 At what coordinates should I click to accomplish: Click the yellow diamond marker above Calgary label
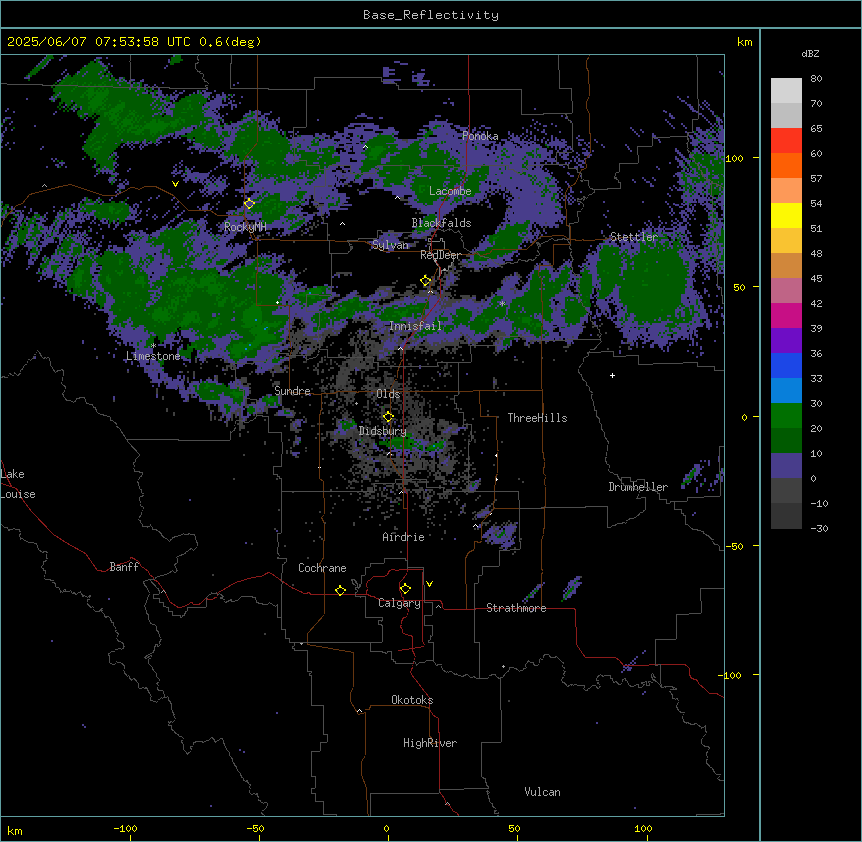(405, 589)
